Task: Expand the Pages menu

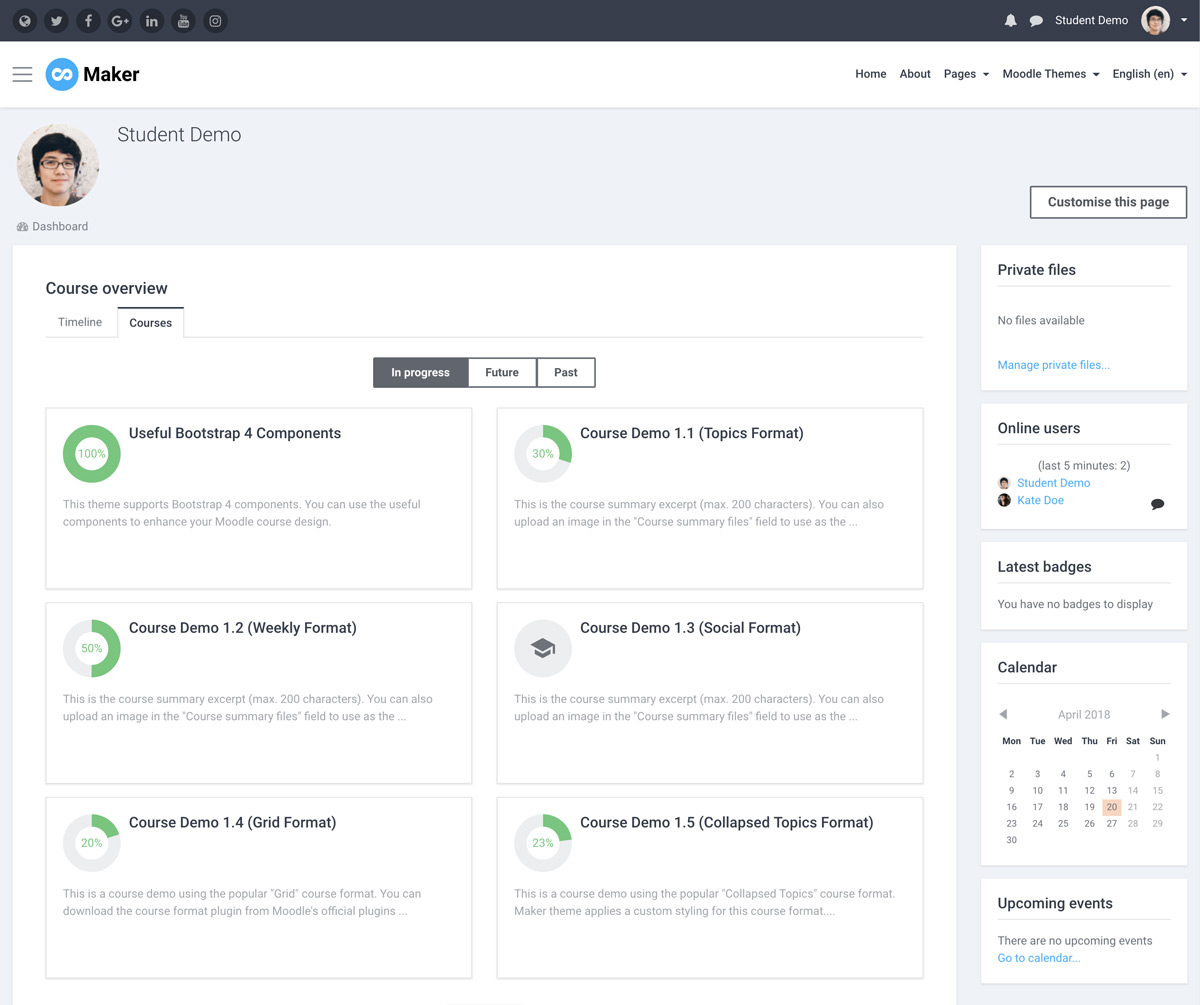Action: (x=960, y=73)
